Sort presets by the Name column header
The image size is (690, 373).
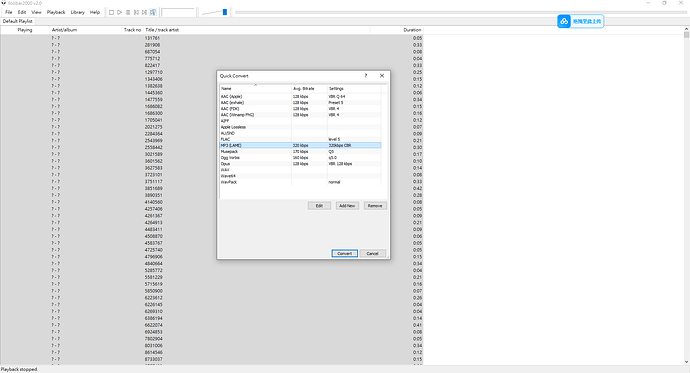[255, 88]
